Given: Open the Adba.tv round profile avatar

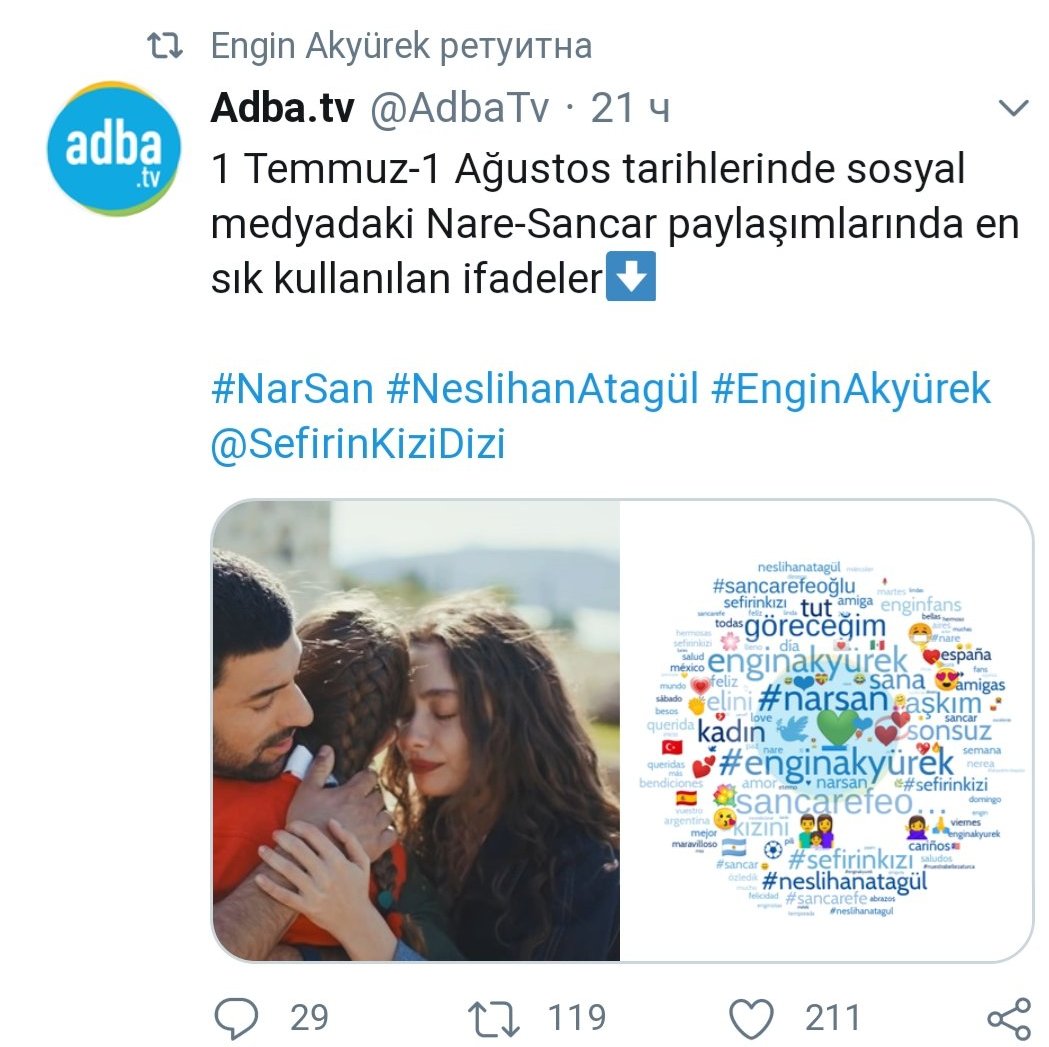Looking at the screenshot, I should [114, 149].
